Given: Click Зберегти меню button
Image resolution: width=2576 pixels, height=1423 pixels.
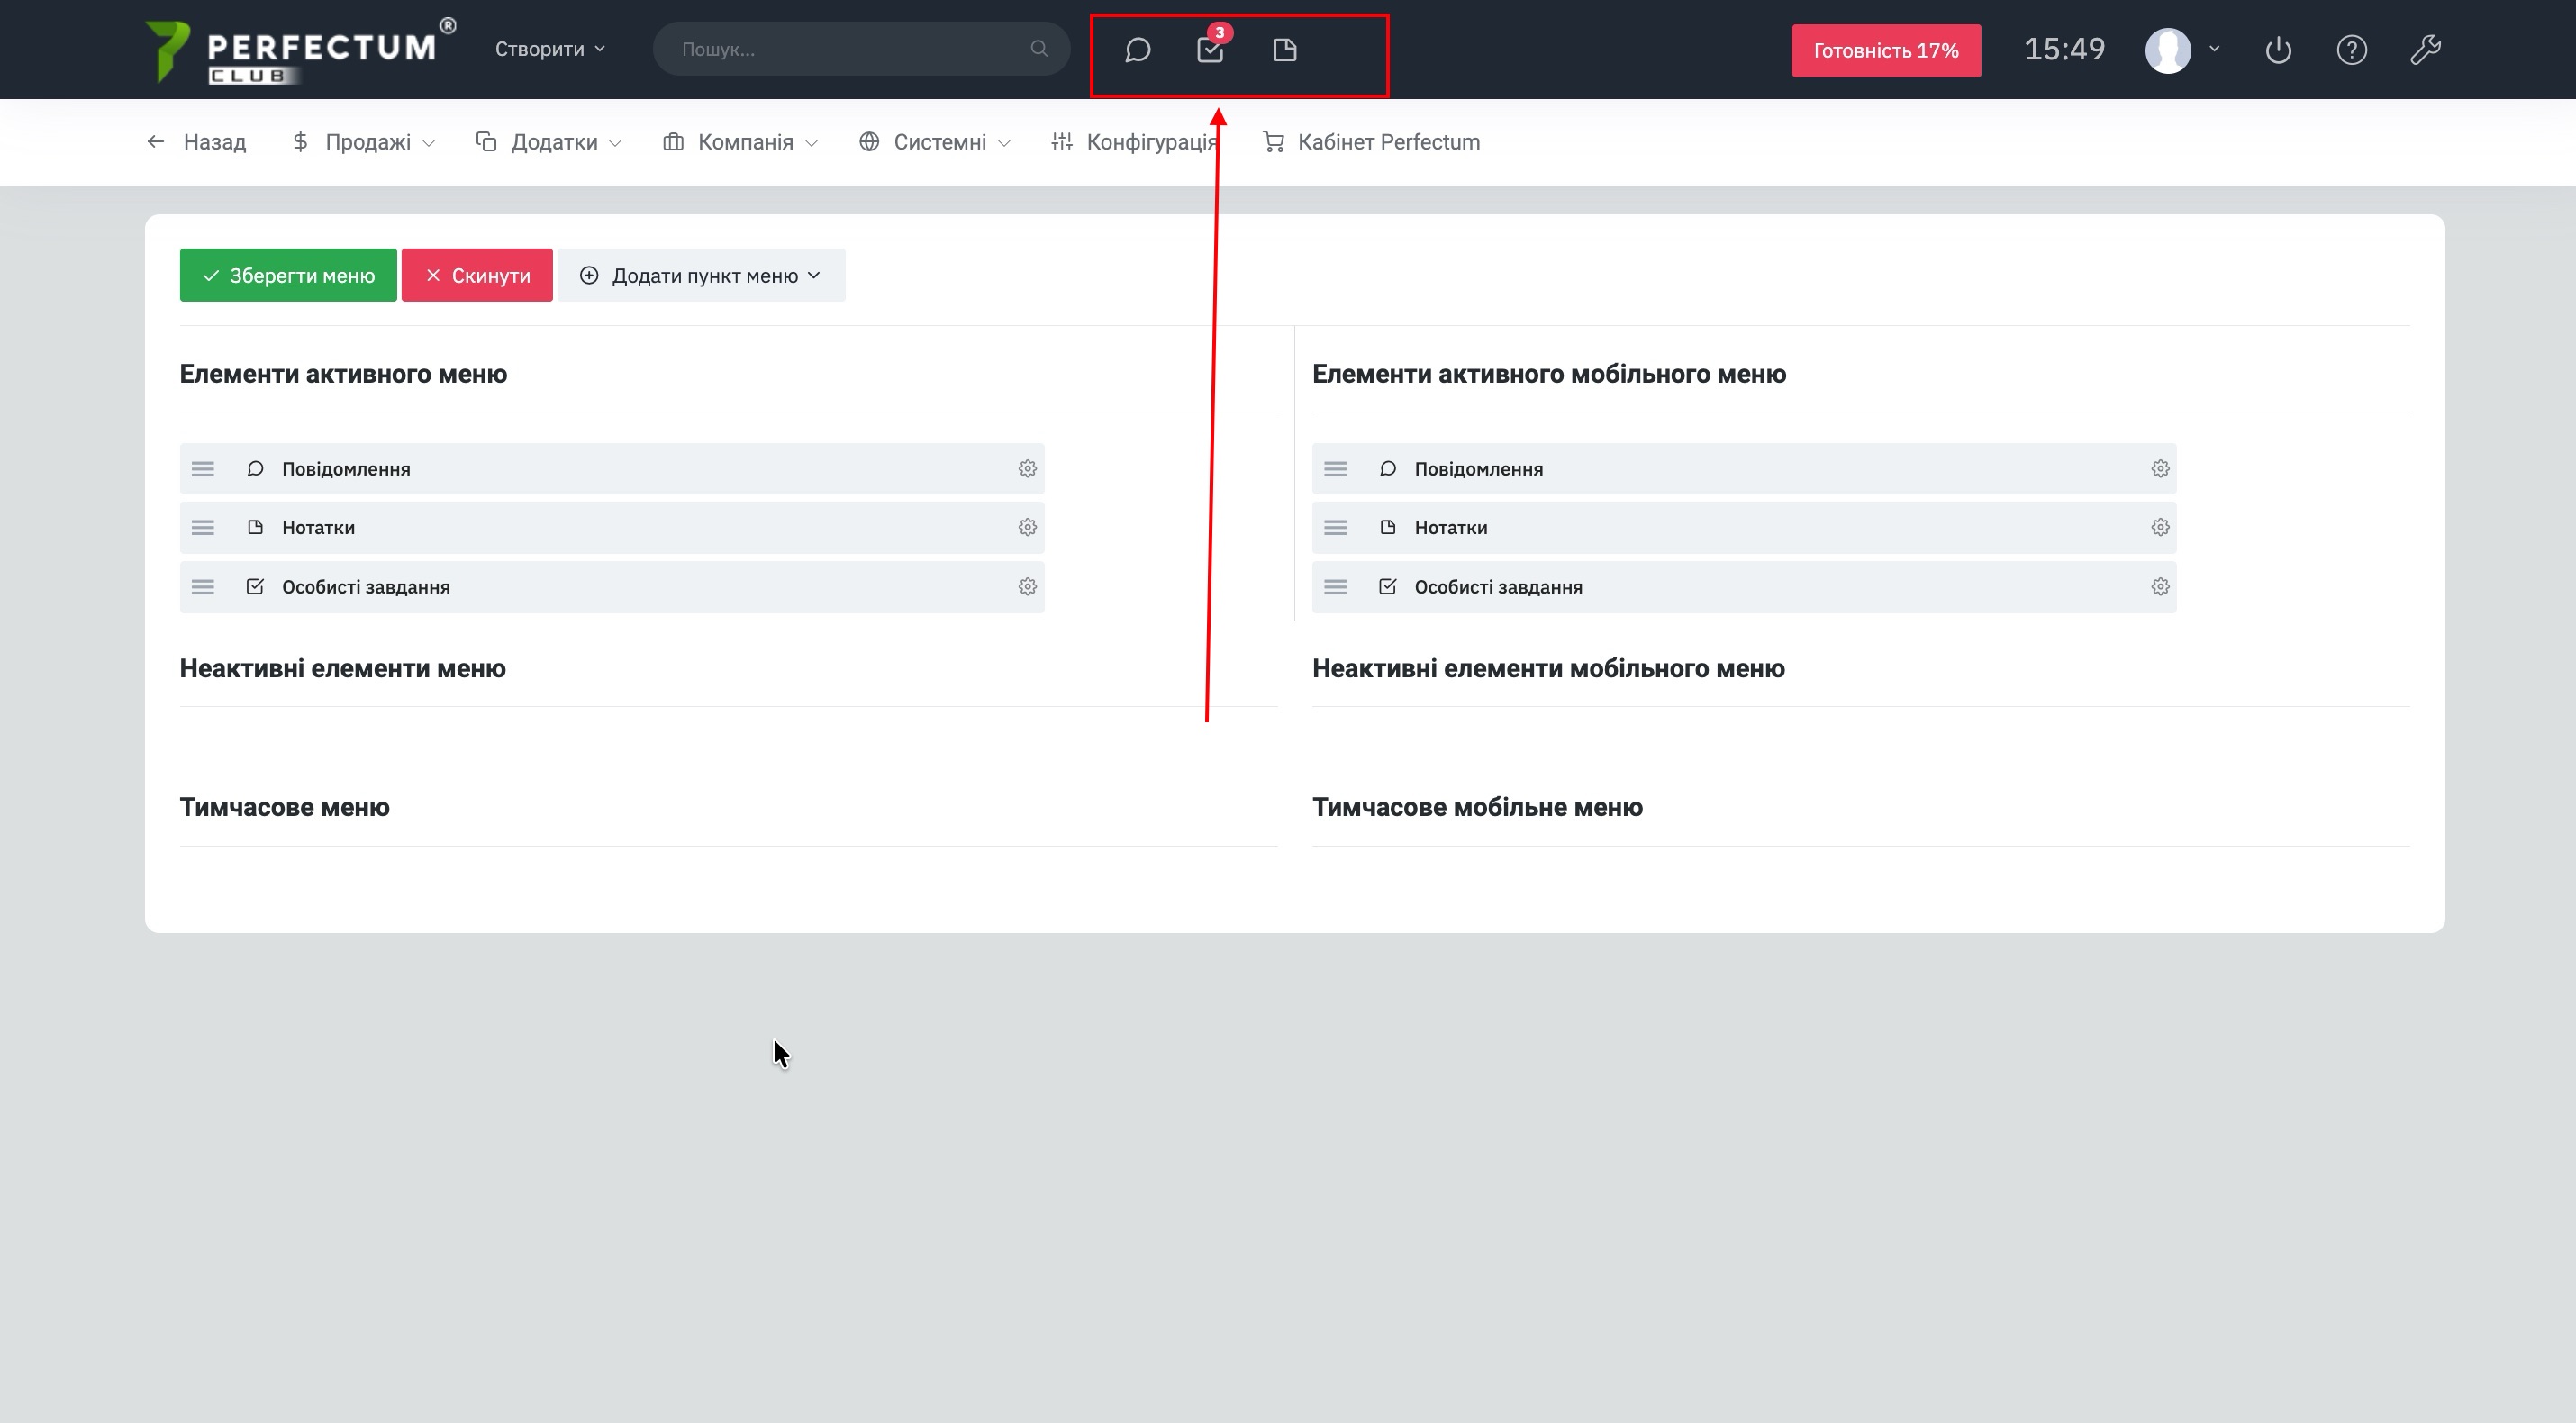Looking at the screenshot, I should pyautogui.click(x=288, y=276).
